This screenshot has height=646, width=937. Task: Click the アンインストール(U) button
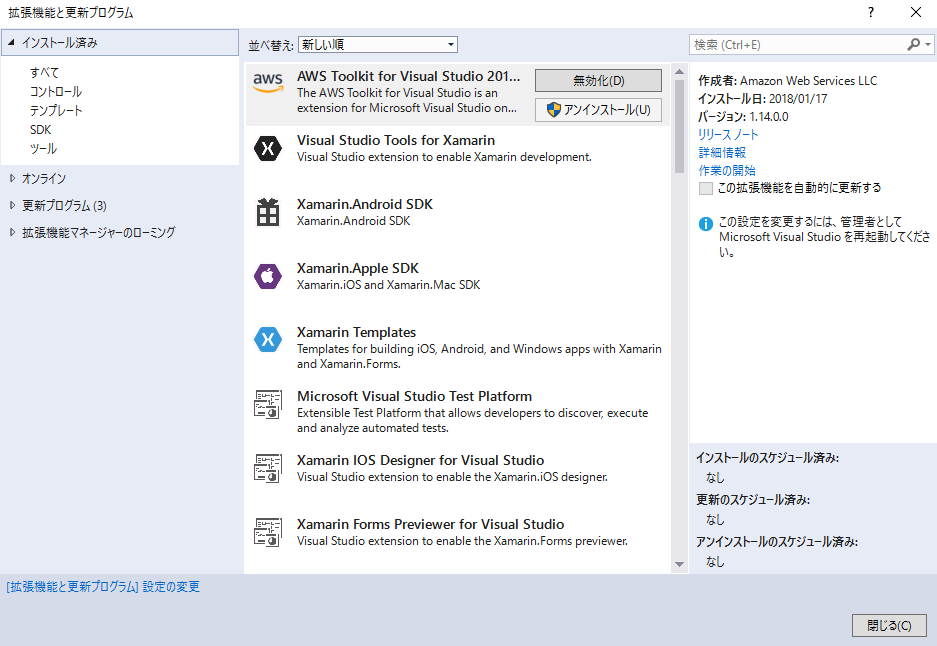click(x=598, y=110)
